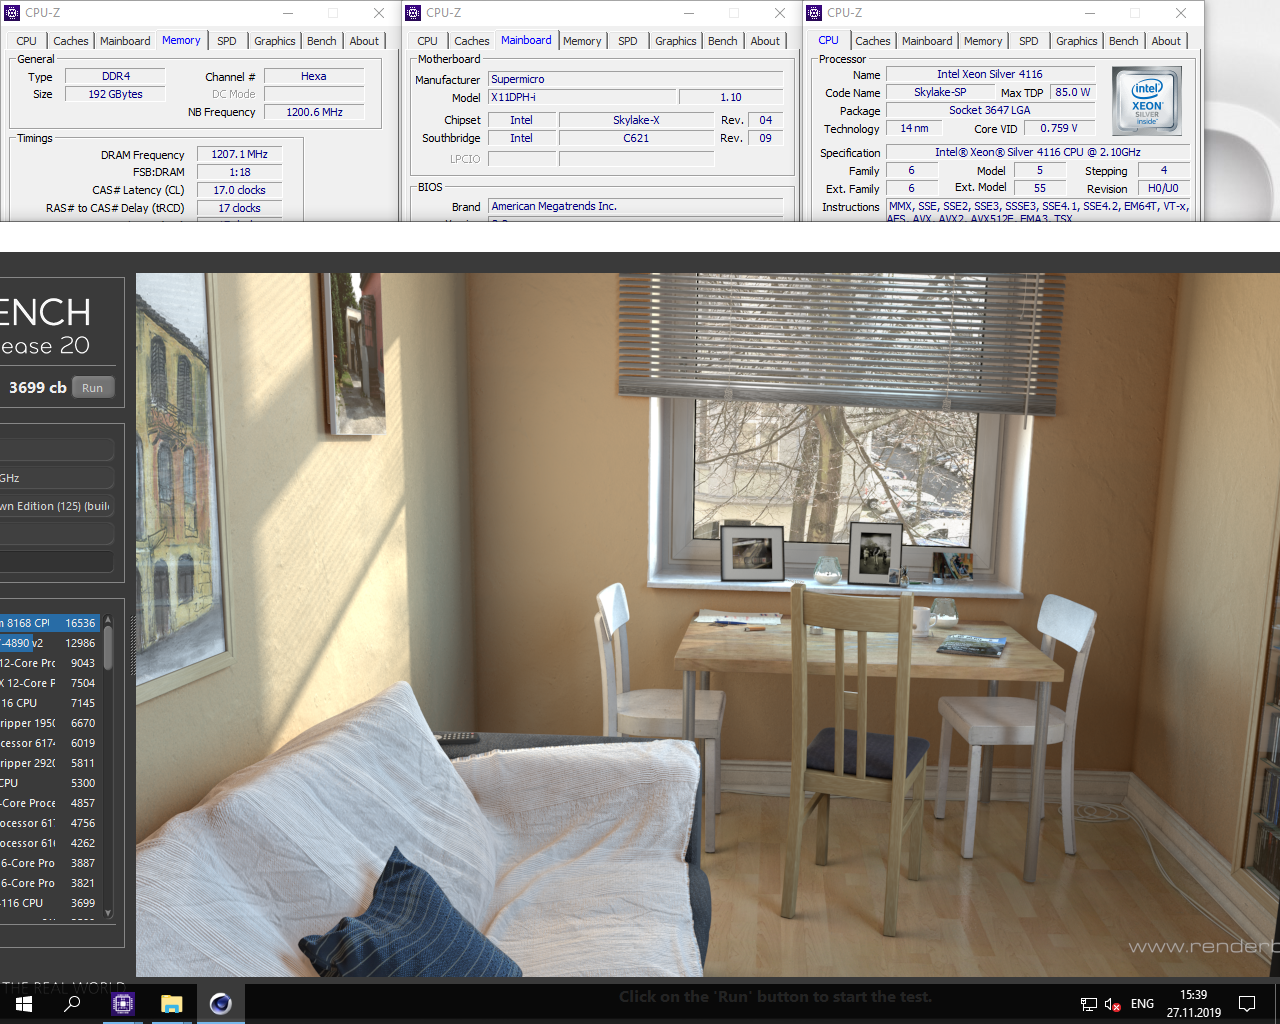
Task: Click the Intel Xeon logo in CPU-Z
Action: click(x=1147, y=101)
